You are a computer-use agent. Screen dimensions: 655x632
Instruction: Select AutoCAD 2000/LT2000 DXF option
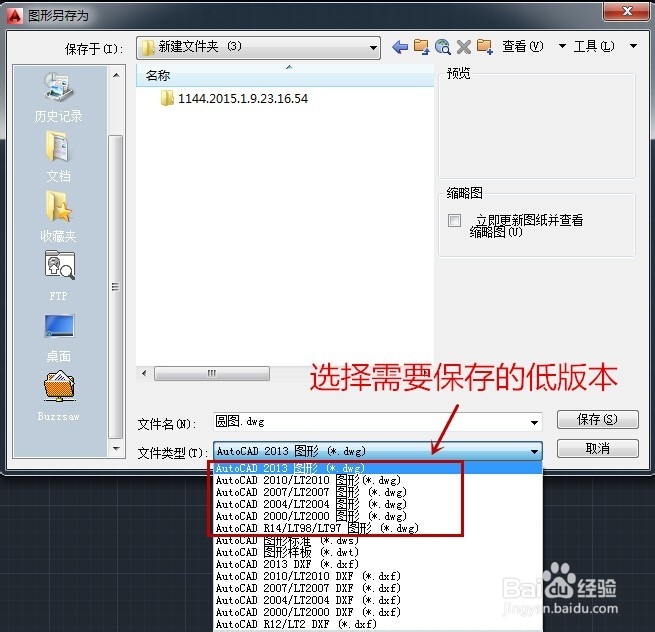378,612
